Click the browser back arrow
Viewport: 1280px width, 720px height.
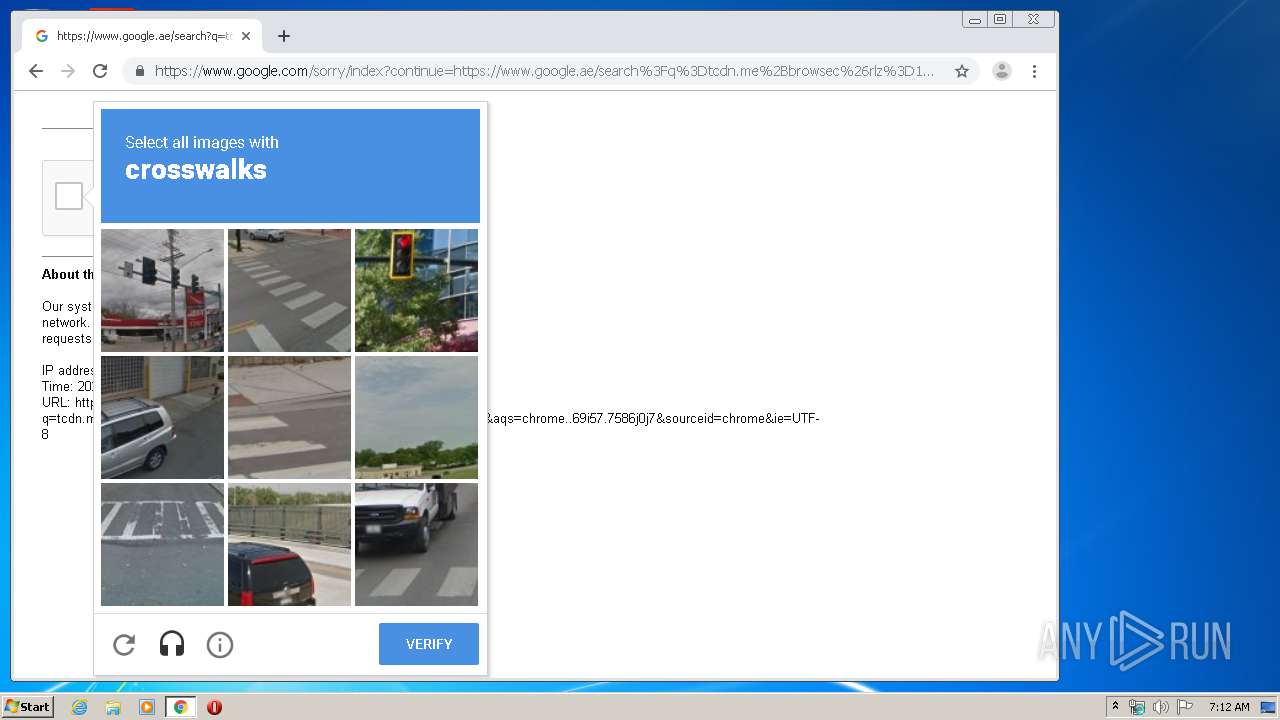coord(36,71)
